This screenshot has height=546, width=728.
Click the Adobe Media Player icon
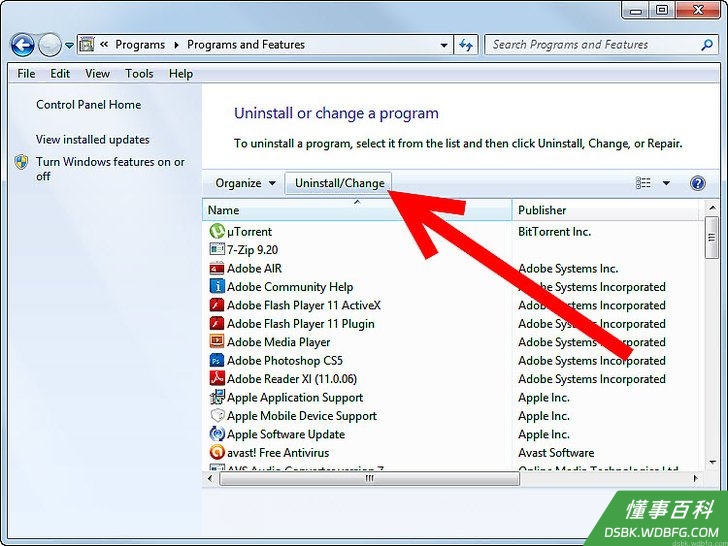[x=217, y=342]
